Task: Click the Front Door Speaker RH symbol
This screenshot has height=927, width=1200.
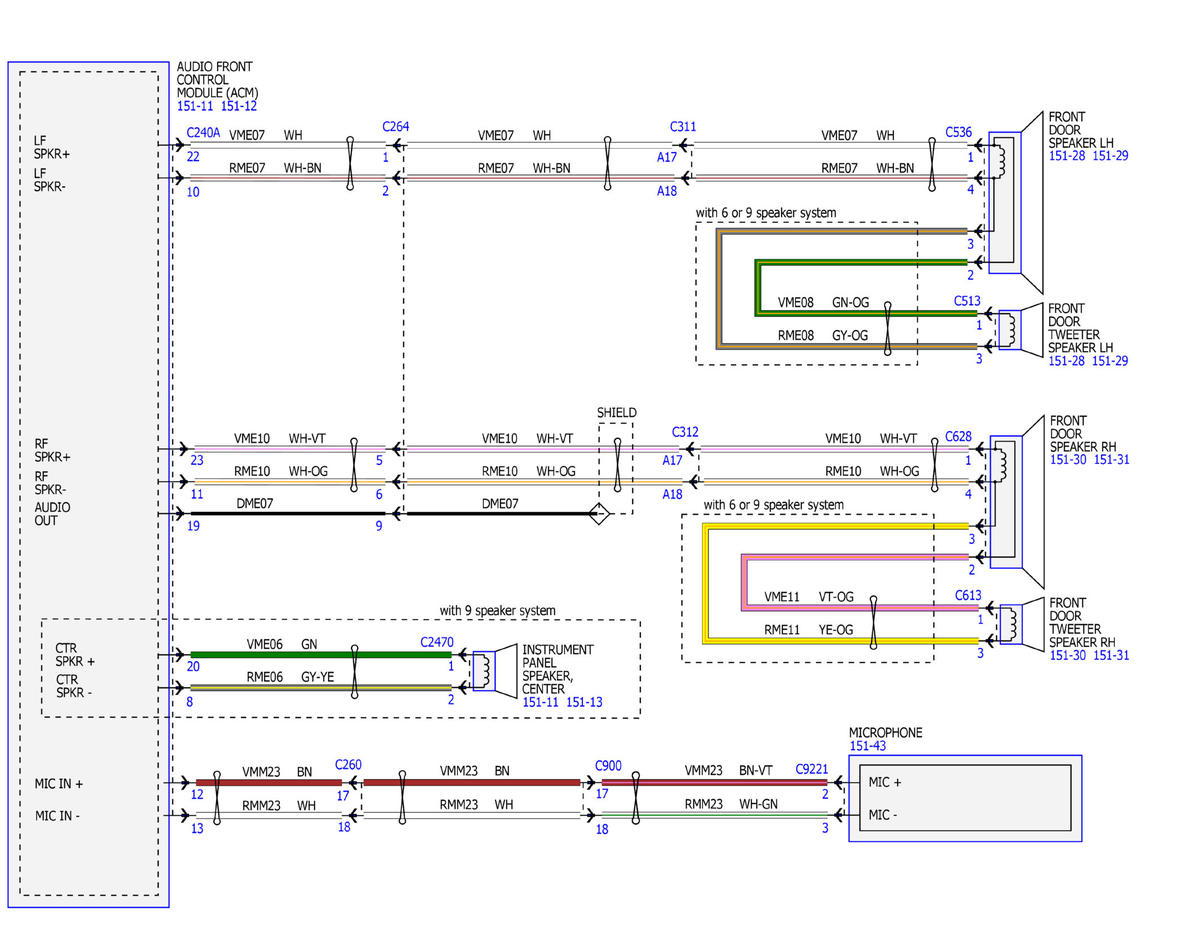Action: point(1015,500)
